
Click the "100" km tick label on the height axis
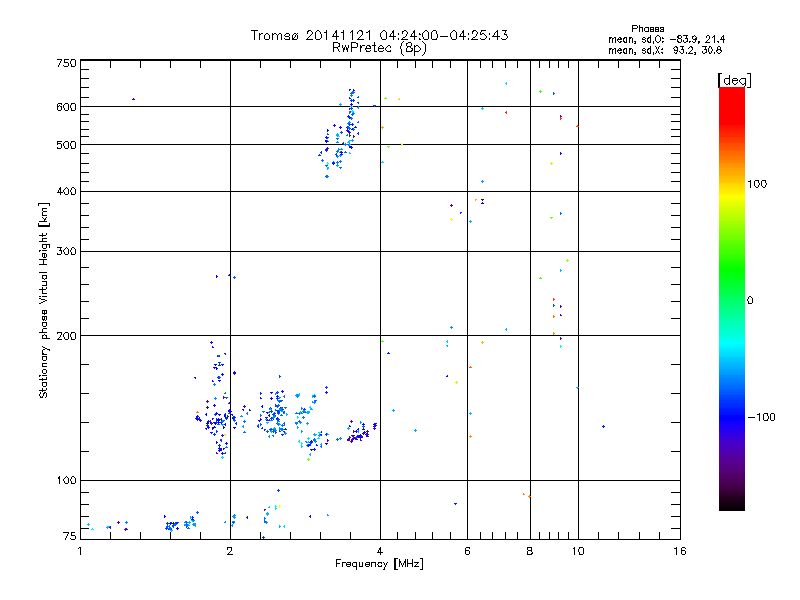tap(66, 481)
